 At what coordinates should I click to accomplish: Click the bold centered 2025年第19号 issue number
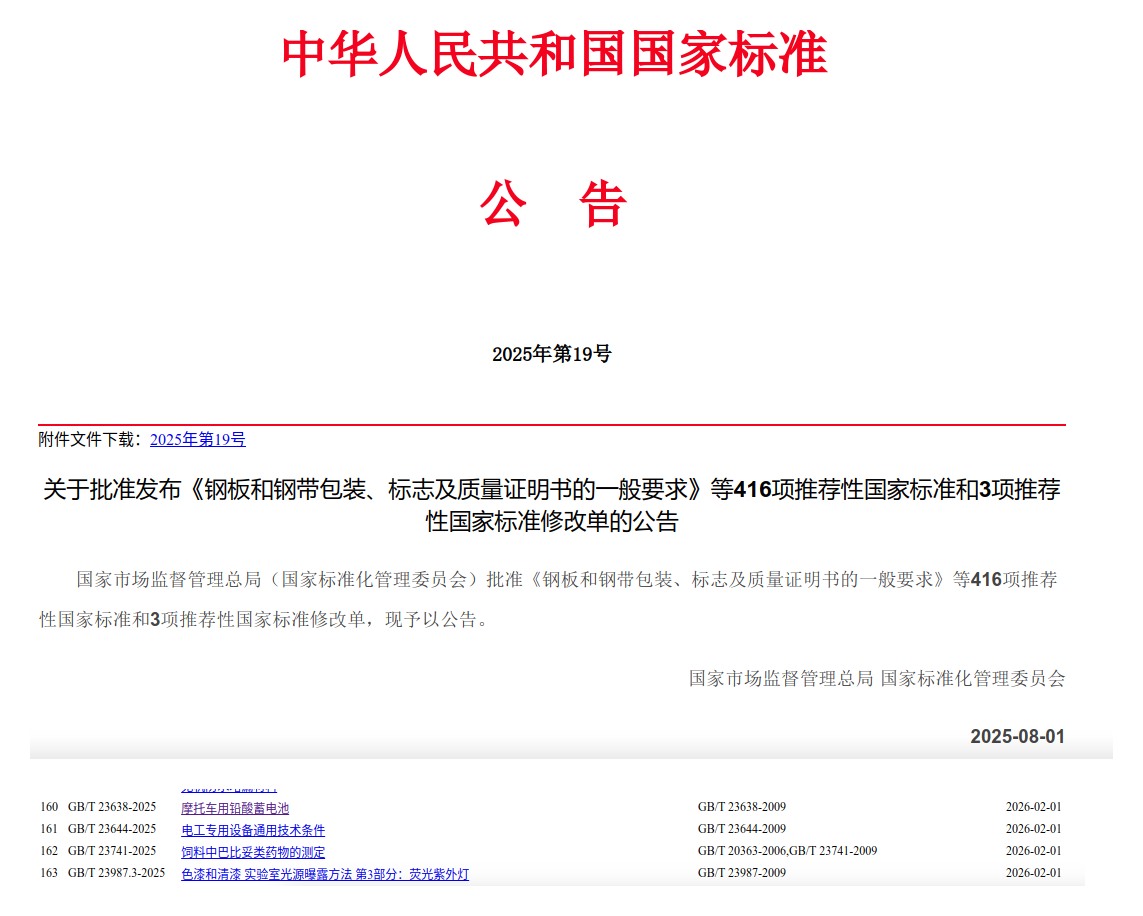pyautogui.click(x=551, y=354)
